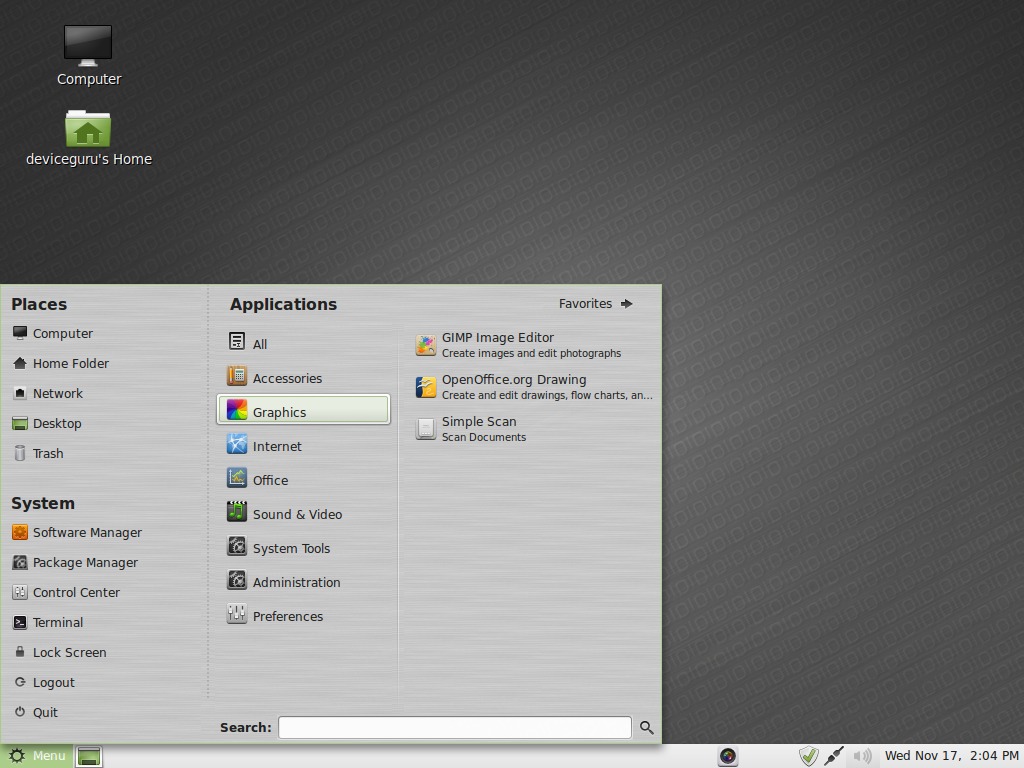The width and height of the screenshot is (1024, 768).
Task: Launch Simple Scan
Action: (532, 429)
